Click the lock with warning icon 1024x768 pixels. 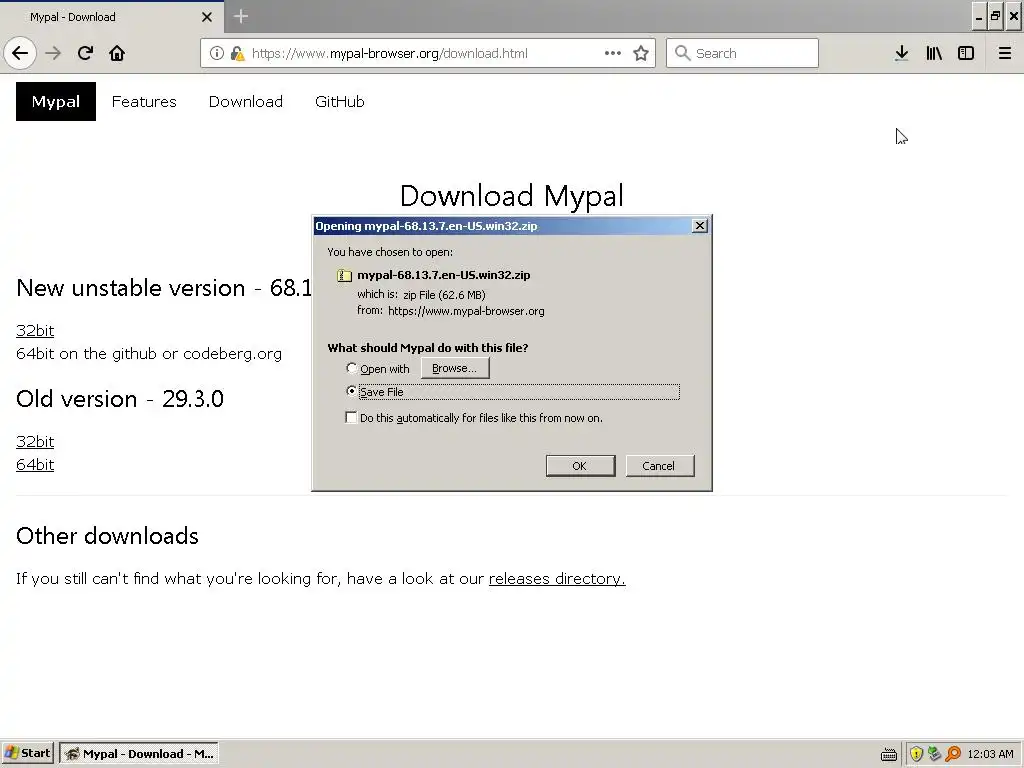pyautogui.click(x=237, y=53)
